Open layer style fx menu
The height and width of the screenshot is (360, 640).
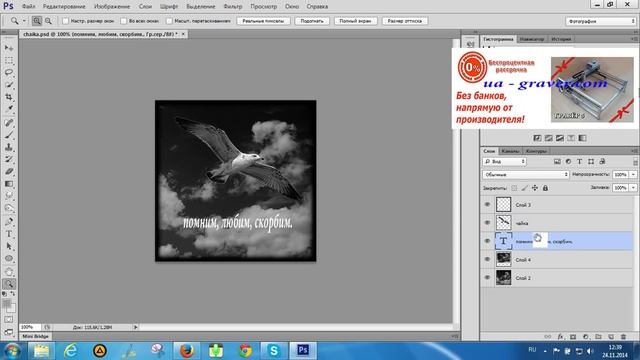click(560, 337)
